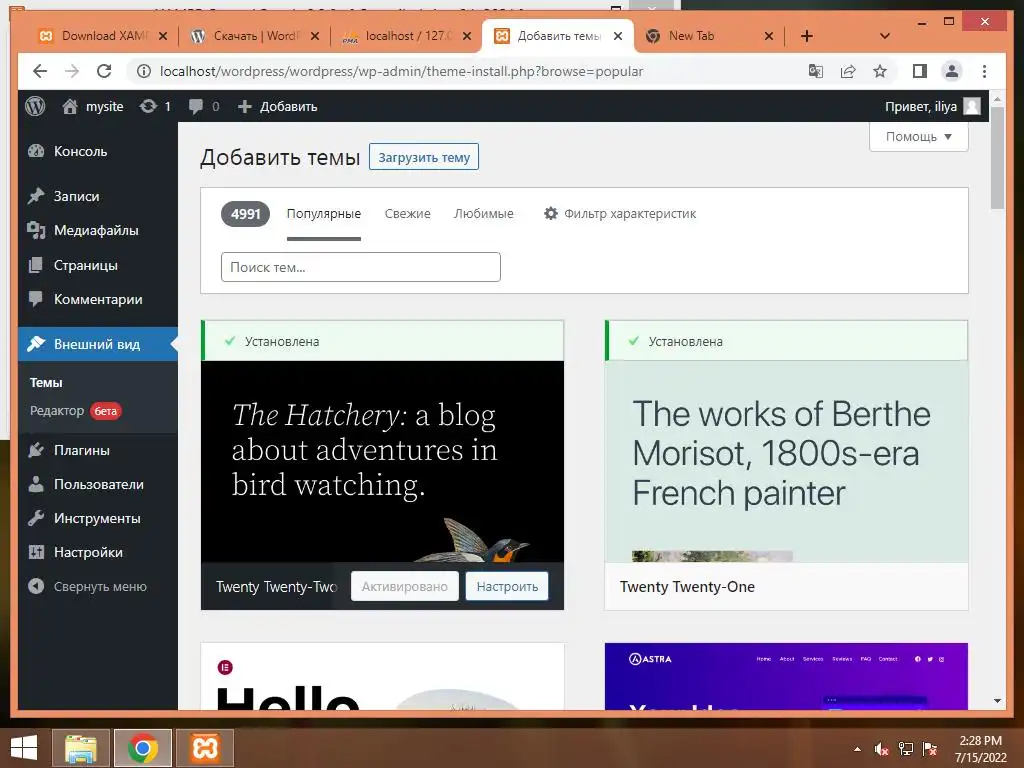
Task: Switch to the Любимые tab
Action: [x=484, y=214]
